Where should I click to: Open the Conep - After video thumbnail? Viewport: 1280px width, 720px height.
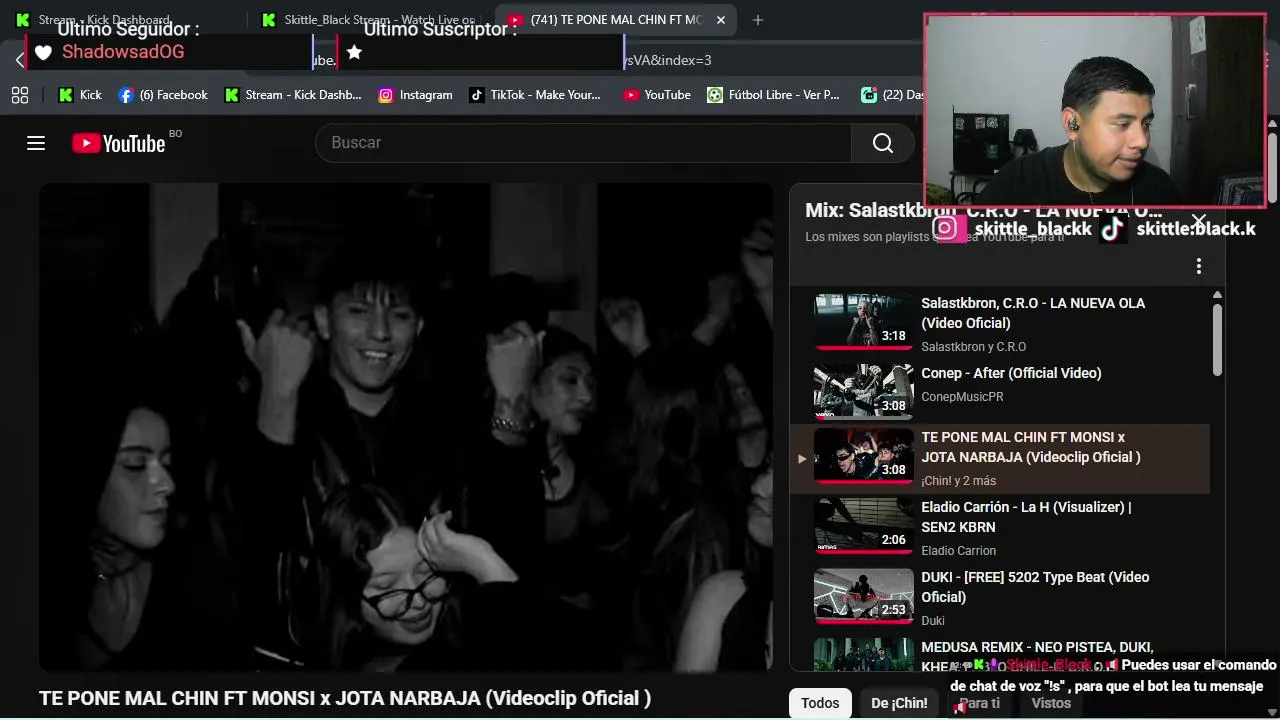864,392
